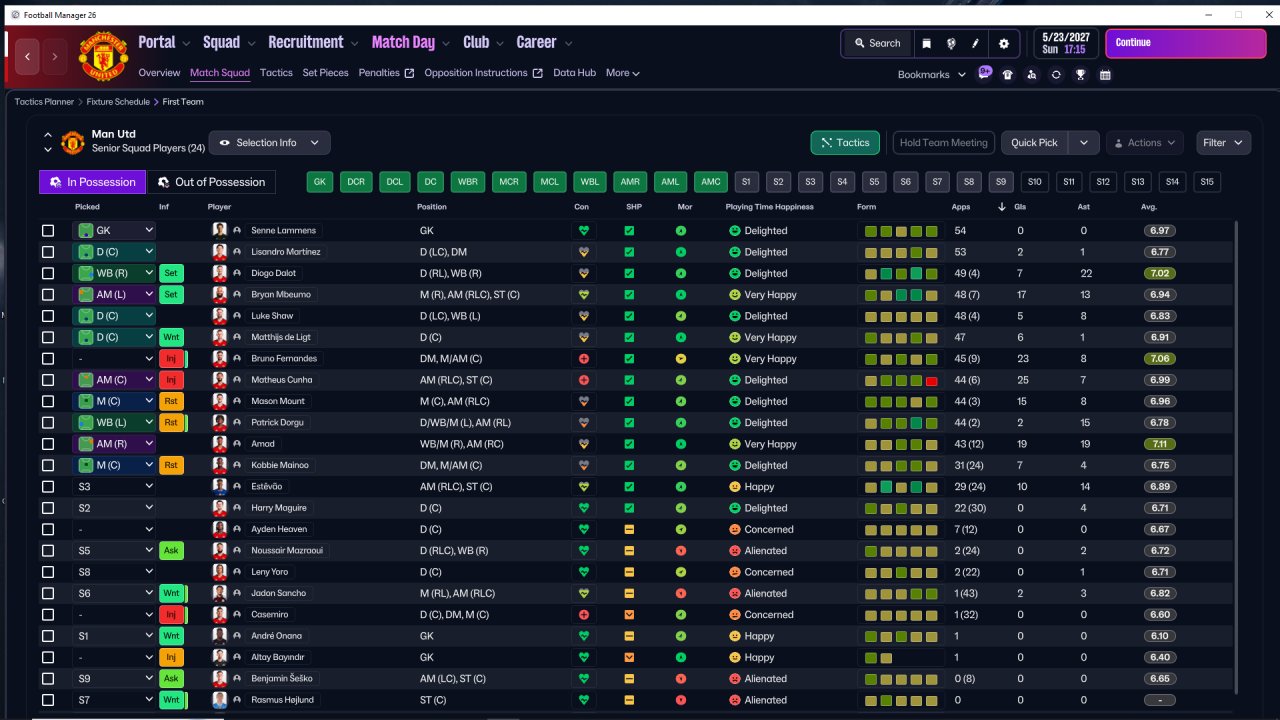Tick the checkbox for Senne Lammens
This screenshot has height=720, width=1280.
48,230
